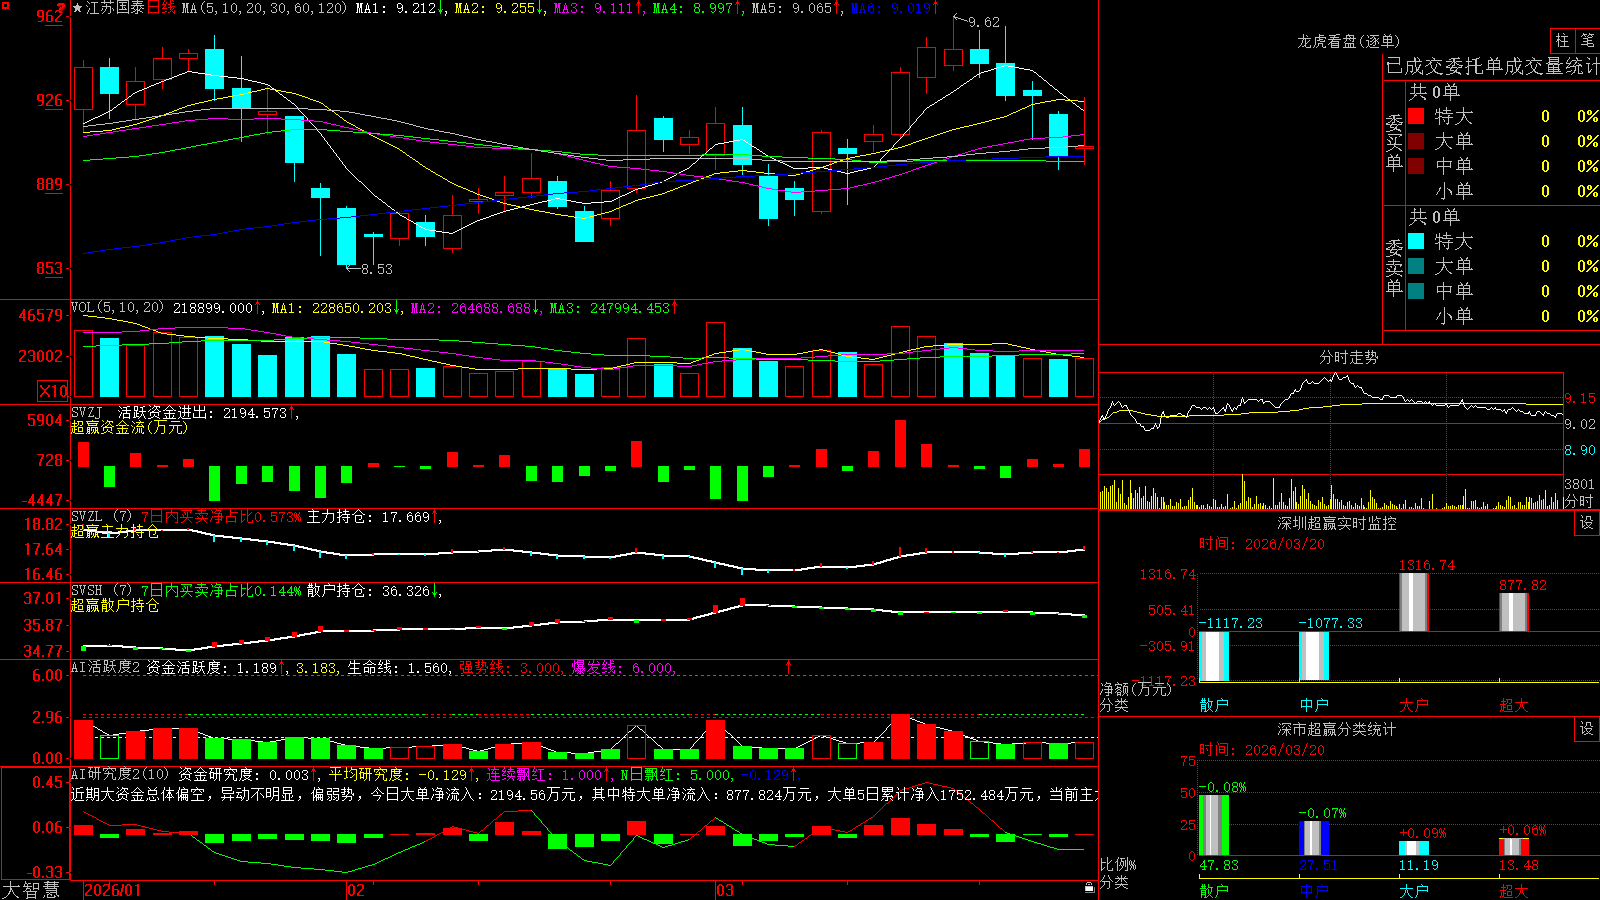The height and width of the screenshot is (900, 1600).
Task: Click the dark red 大单 buy order swatch
Action: [x=1416, y=141]
